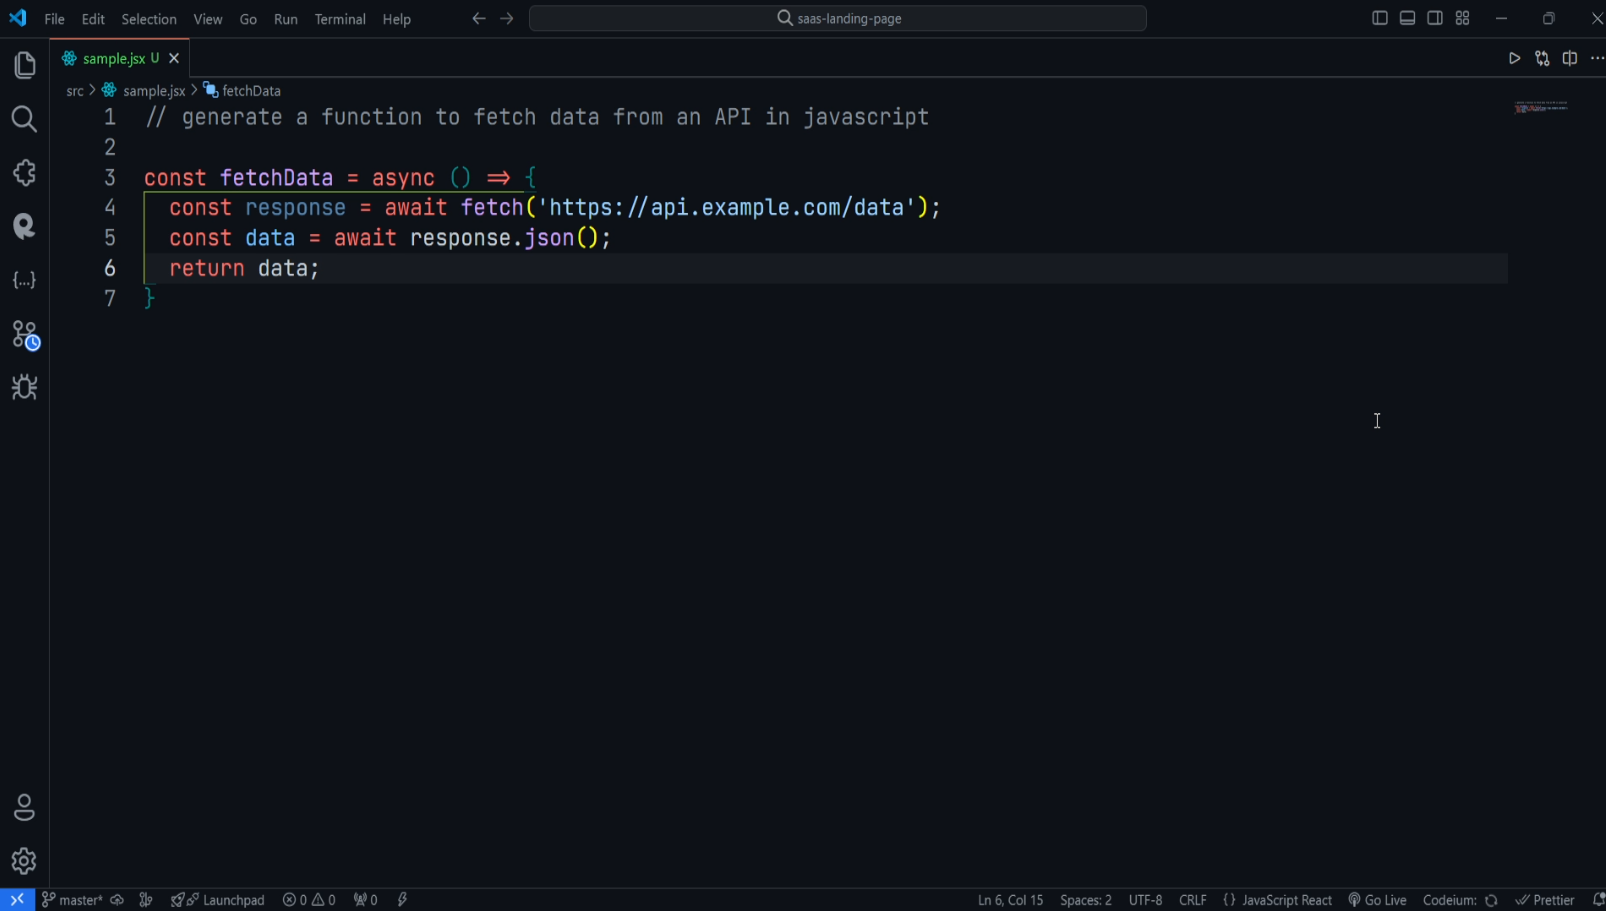
Task: Open the File menu
Action: click(54, 19)
